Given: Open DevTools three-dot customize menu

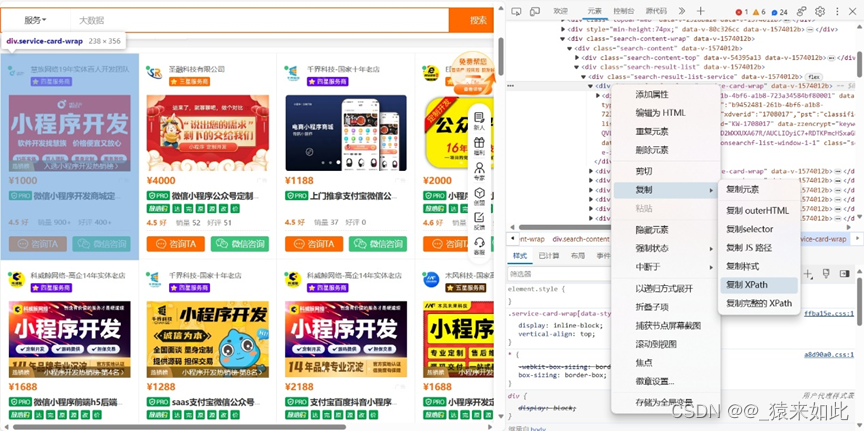Looking at the screenshot, I should click(x=837, y=11).
